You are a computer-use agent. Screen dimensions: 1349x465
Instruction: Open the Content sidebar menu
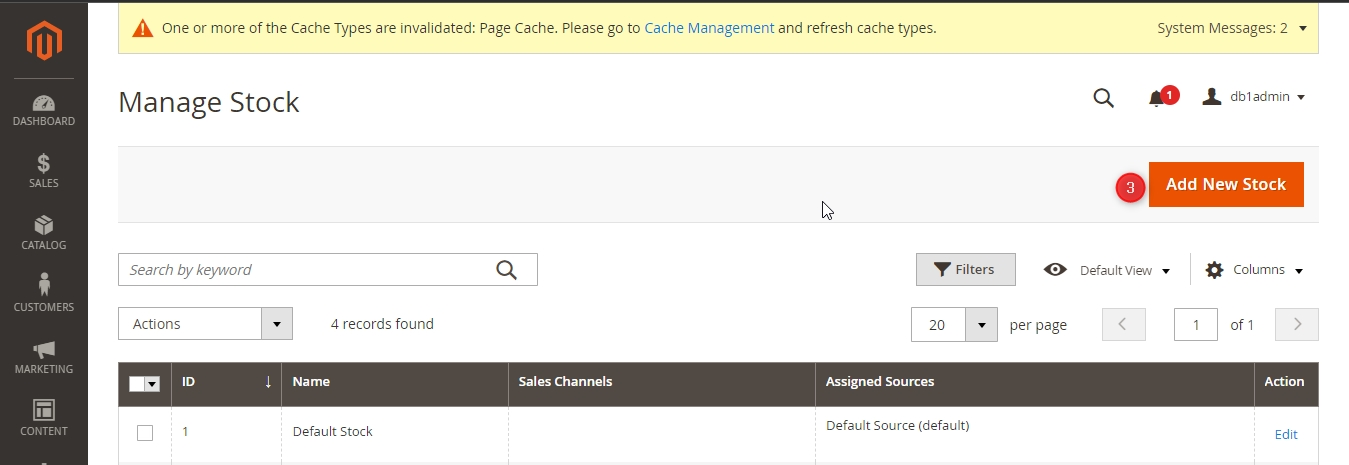tap(44, 420)
